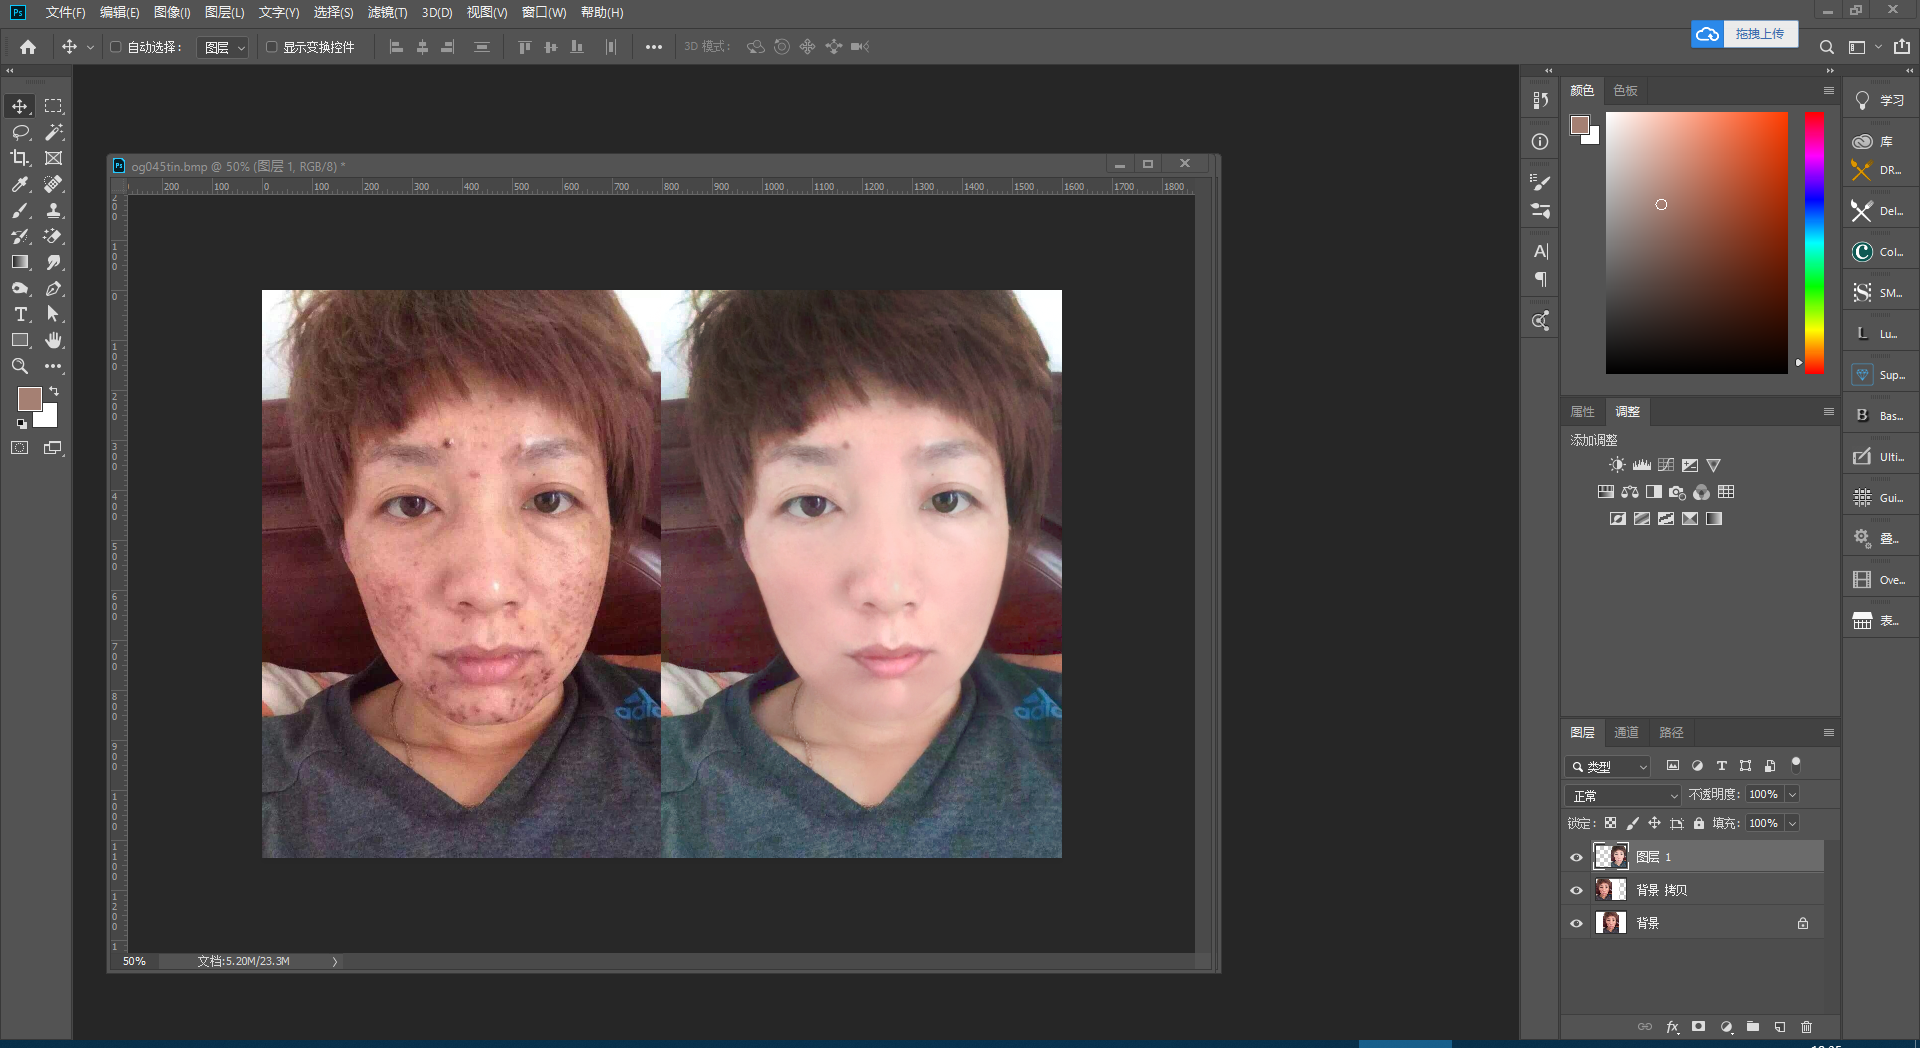The height and width of the screenshot is (1048, 1920).
Task: Create a new group folder
Action: pyautogui.click(x=1753, y=1027)
